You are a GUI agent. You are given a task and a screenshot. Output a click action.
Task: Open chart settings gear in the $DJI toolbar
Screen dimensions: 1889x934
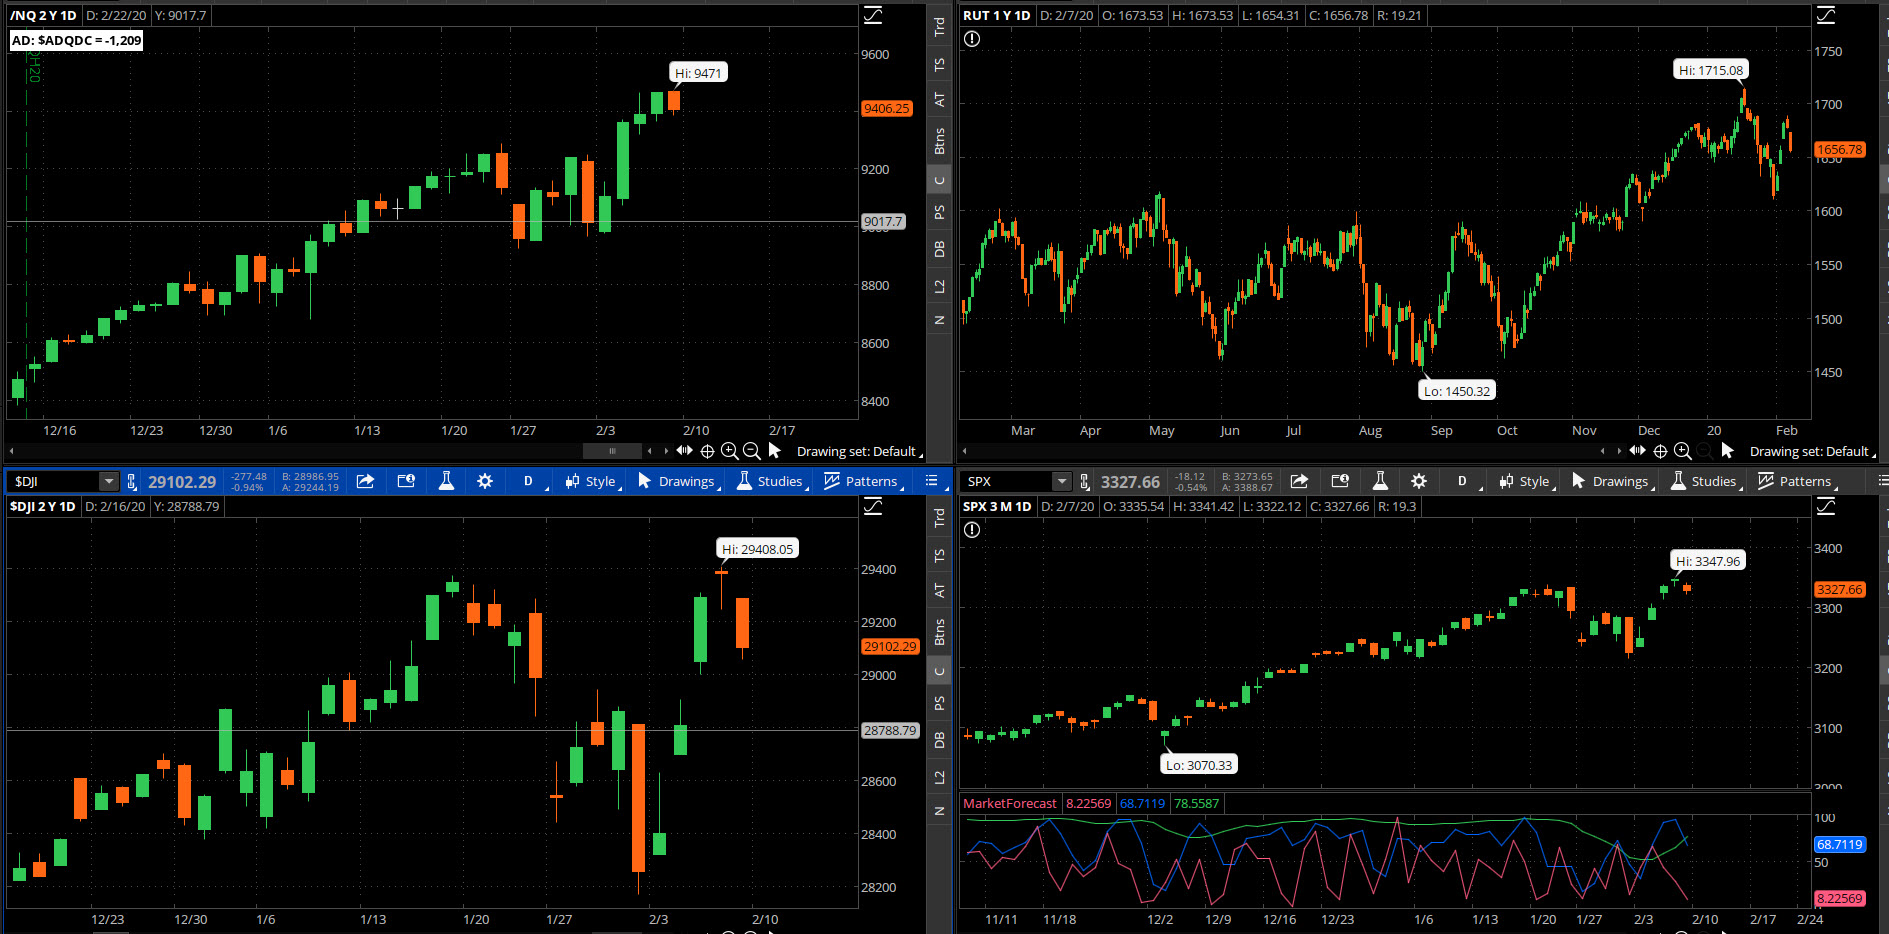pos(485,481)
